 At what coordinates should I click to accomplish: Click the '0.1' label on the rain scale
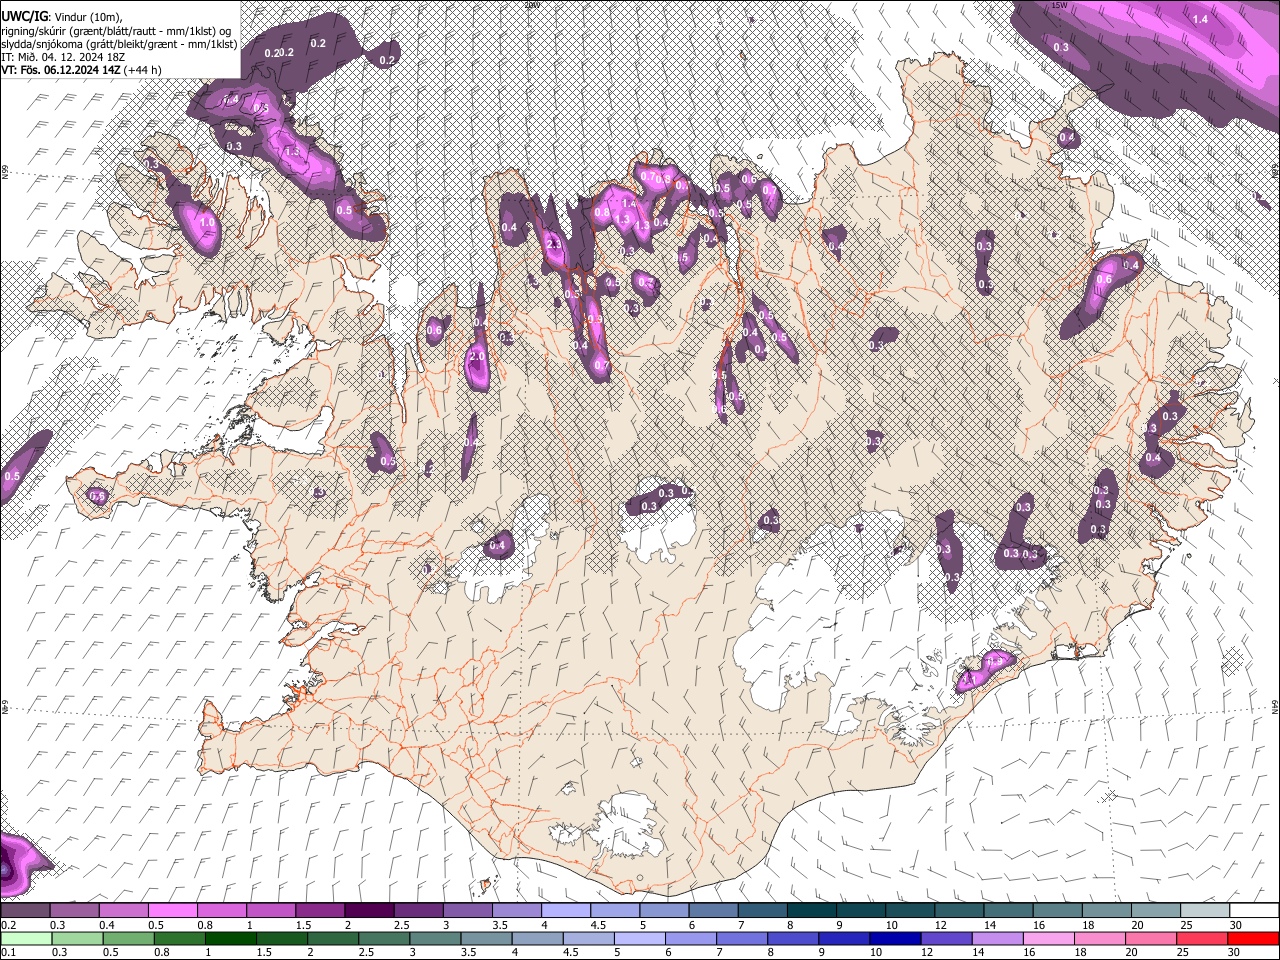pyautogui.click(x=6, y=953)
